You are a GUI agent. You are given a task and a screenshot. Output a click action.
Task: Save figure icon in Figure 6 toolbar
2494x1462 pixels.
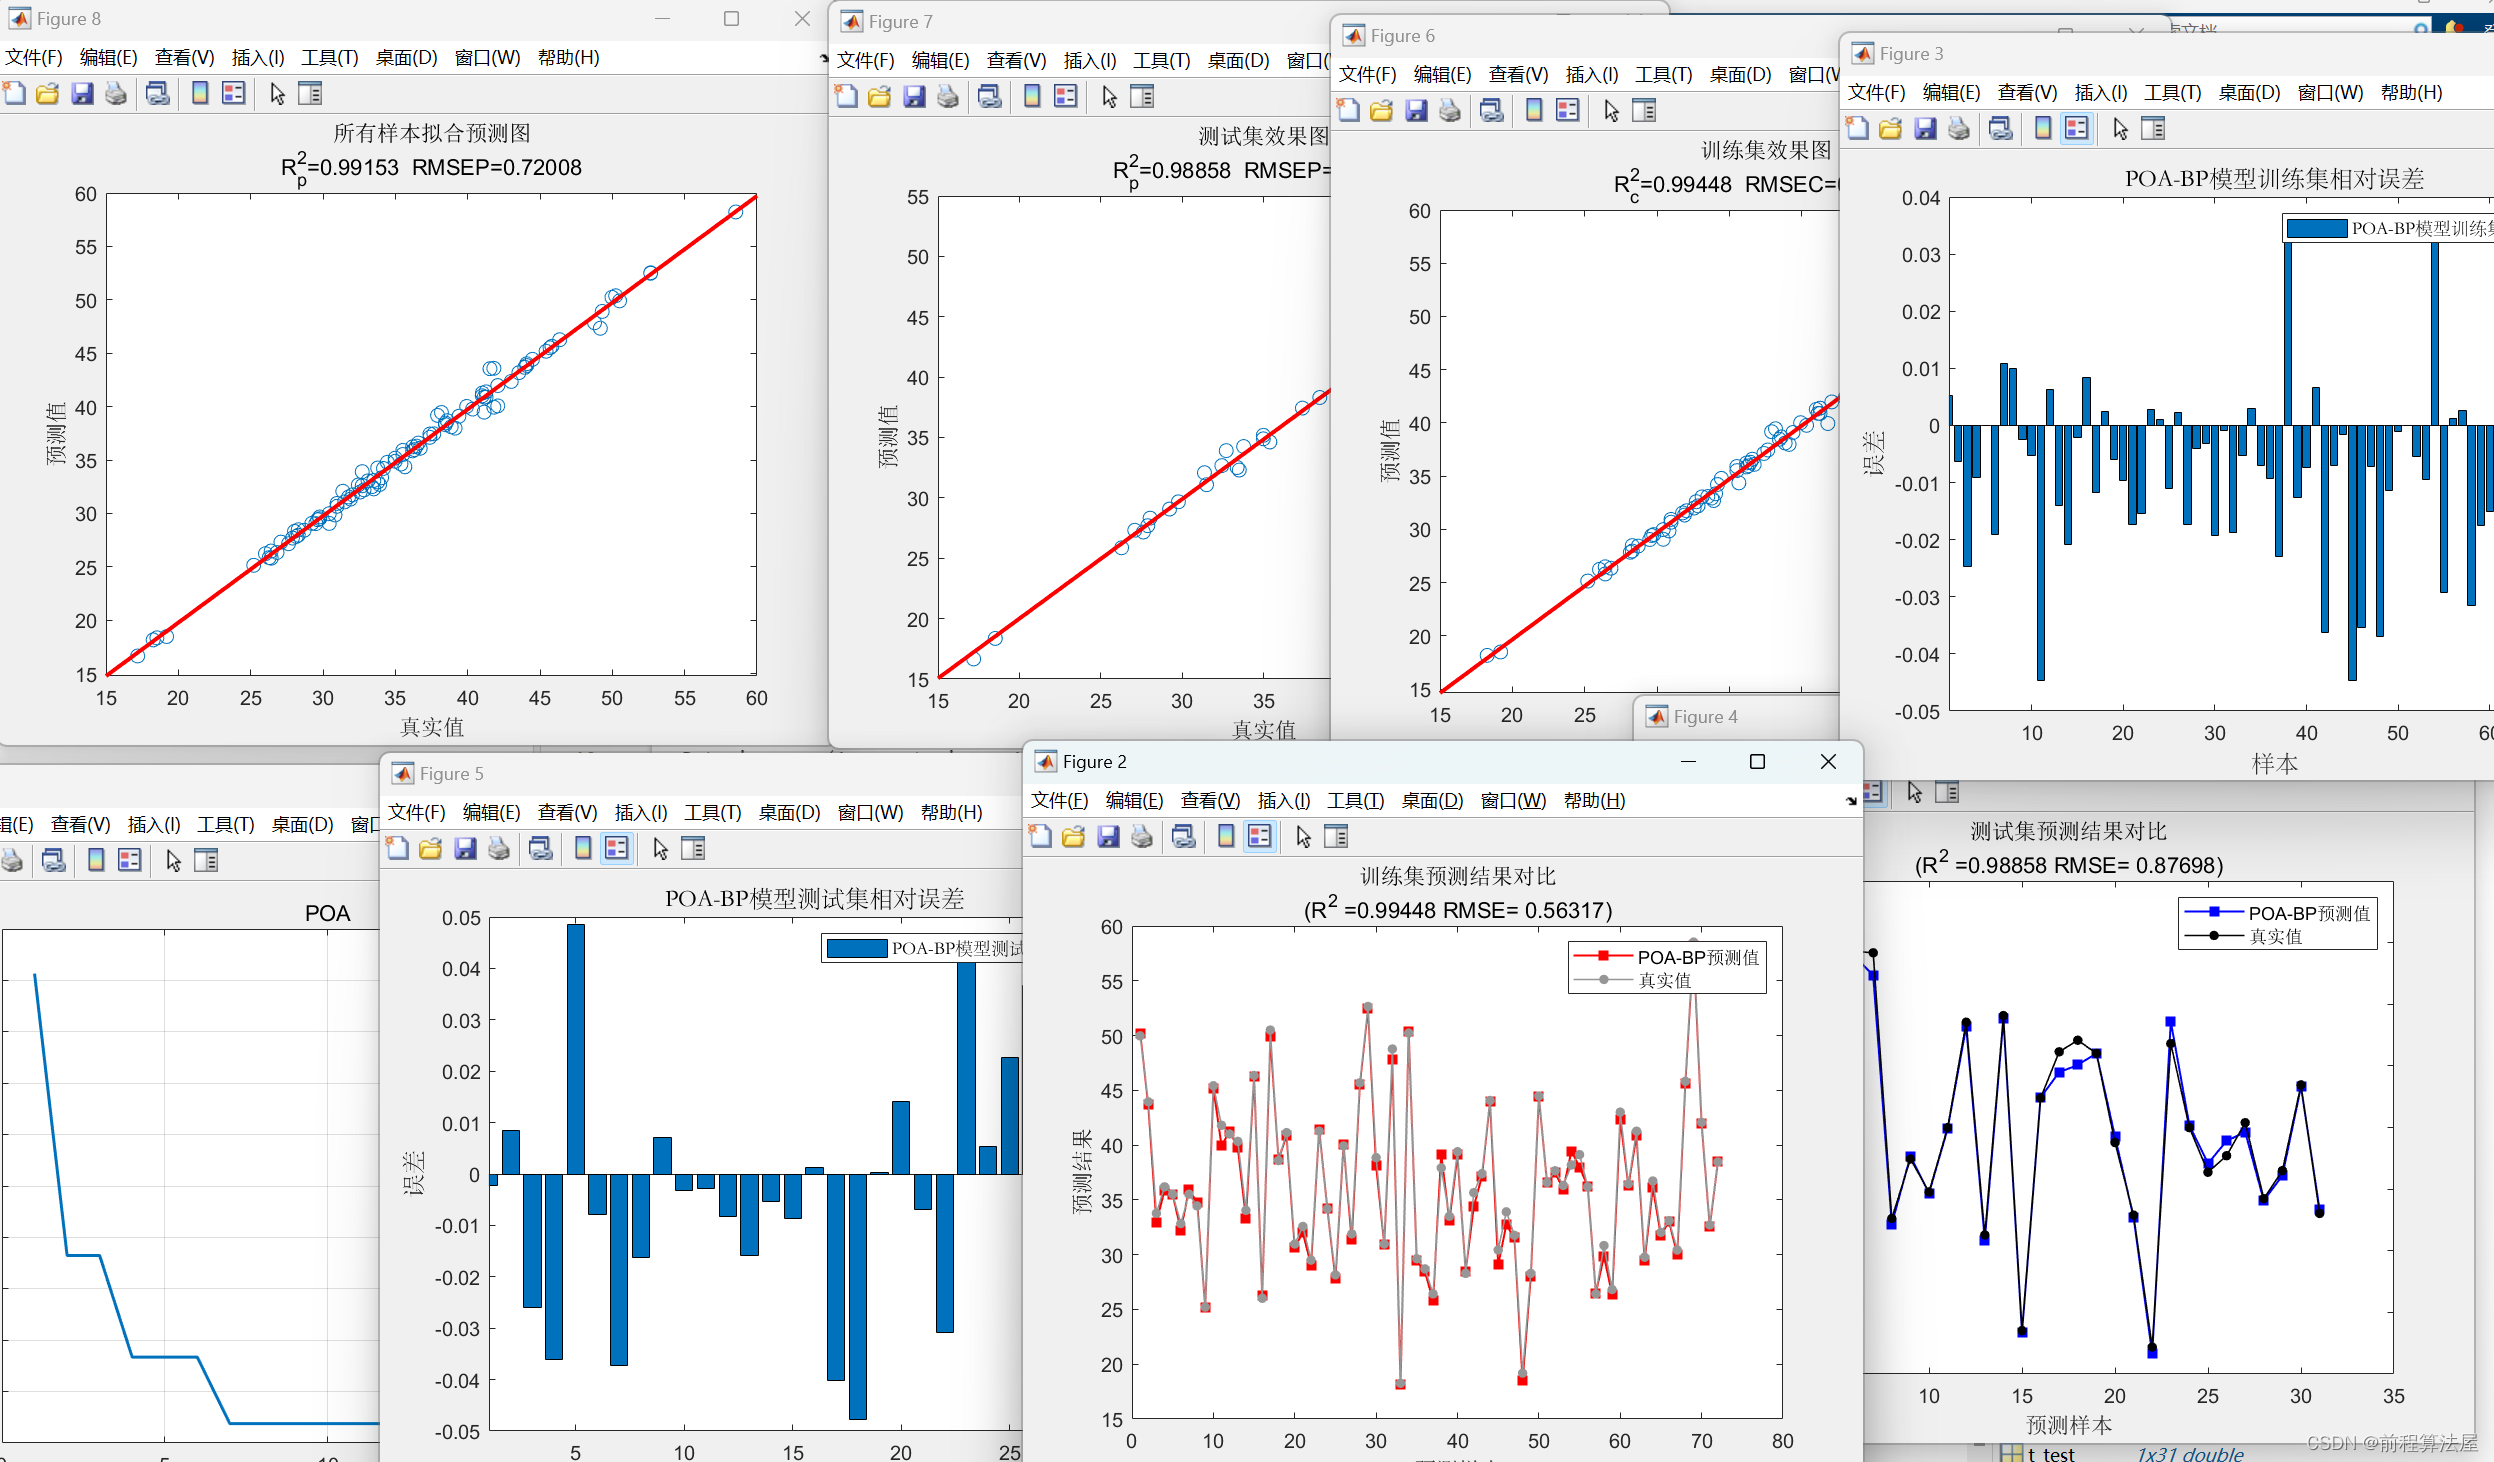click(x=1416, y=111)
